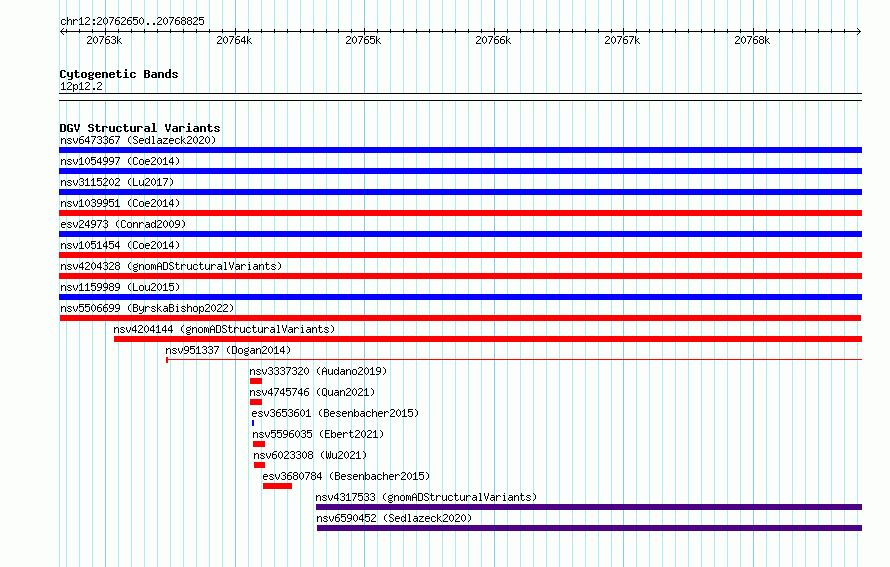Click esv3653601 (Besenbacher2015) label

pos(335,413)
